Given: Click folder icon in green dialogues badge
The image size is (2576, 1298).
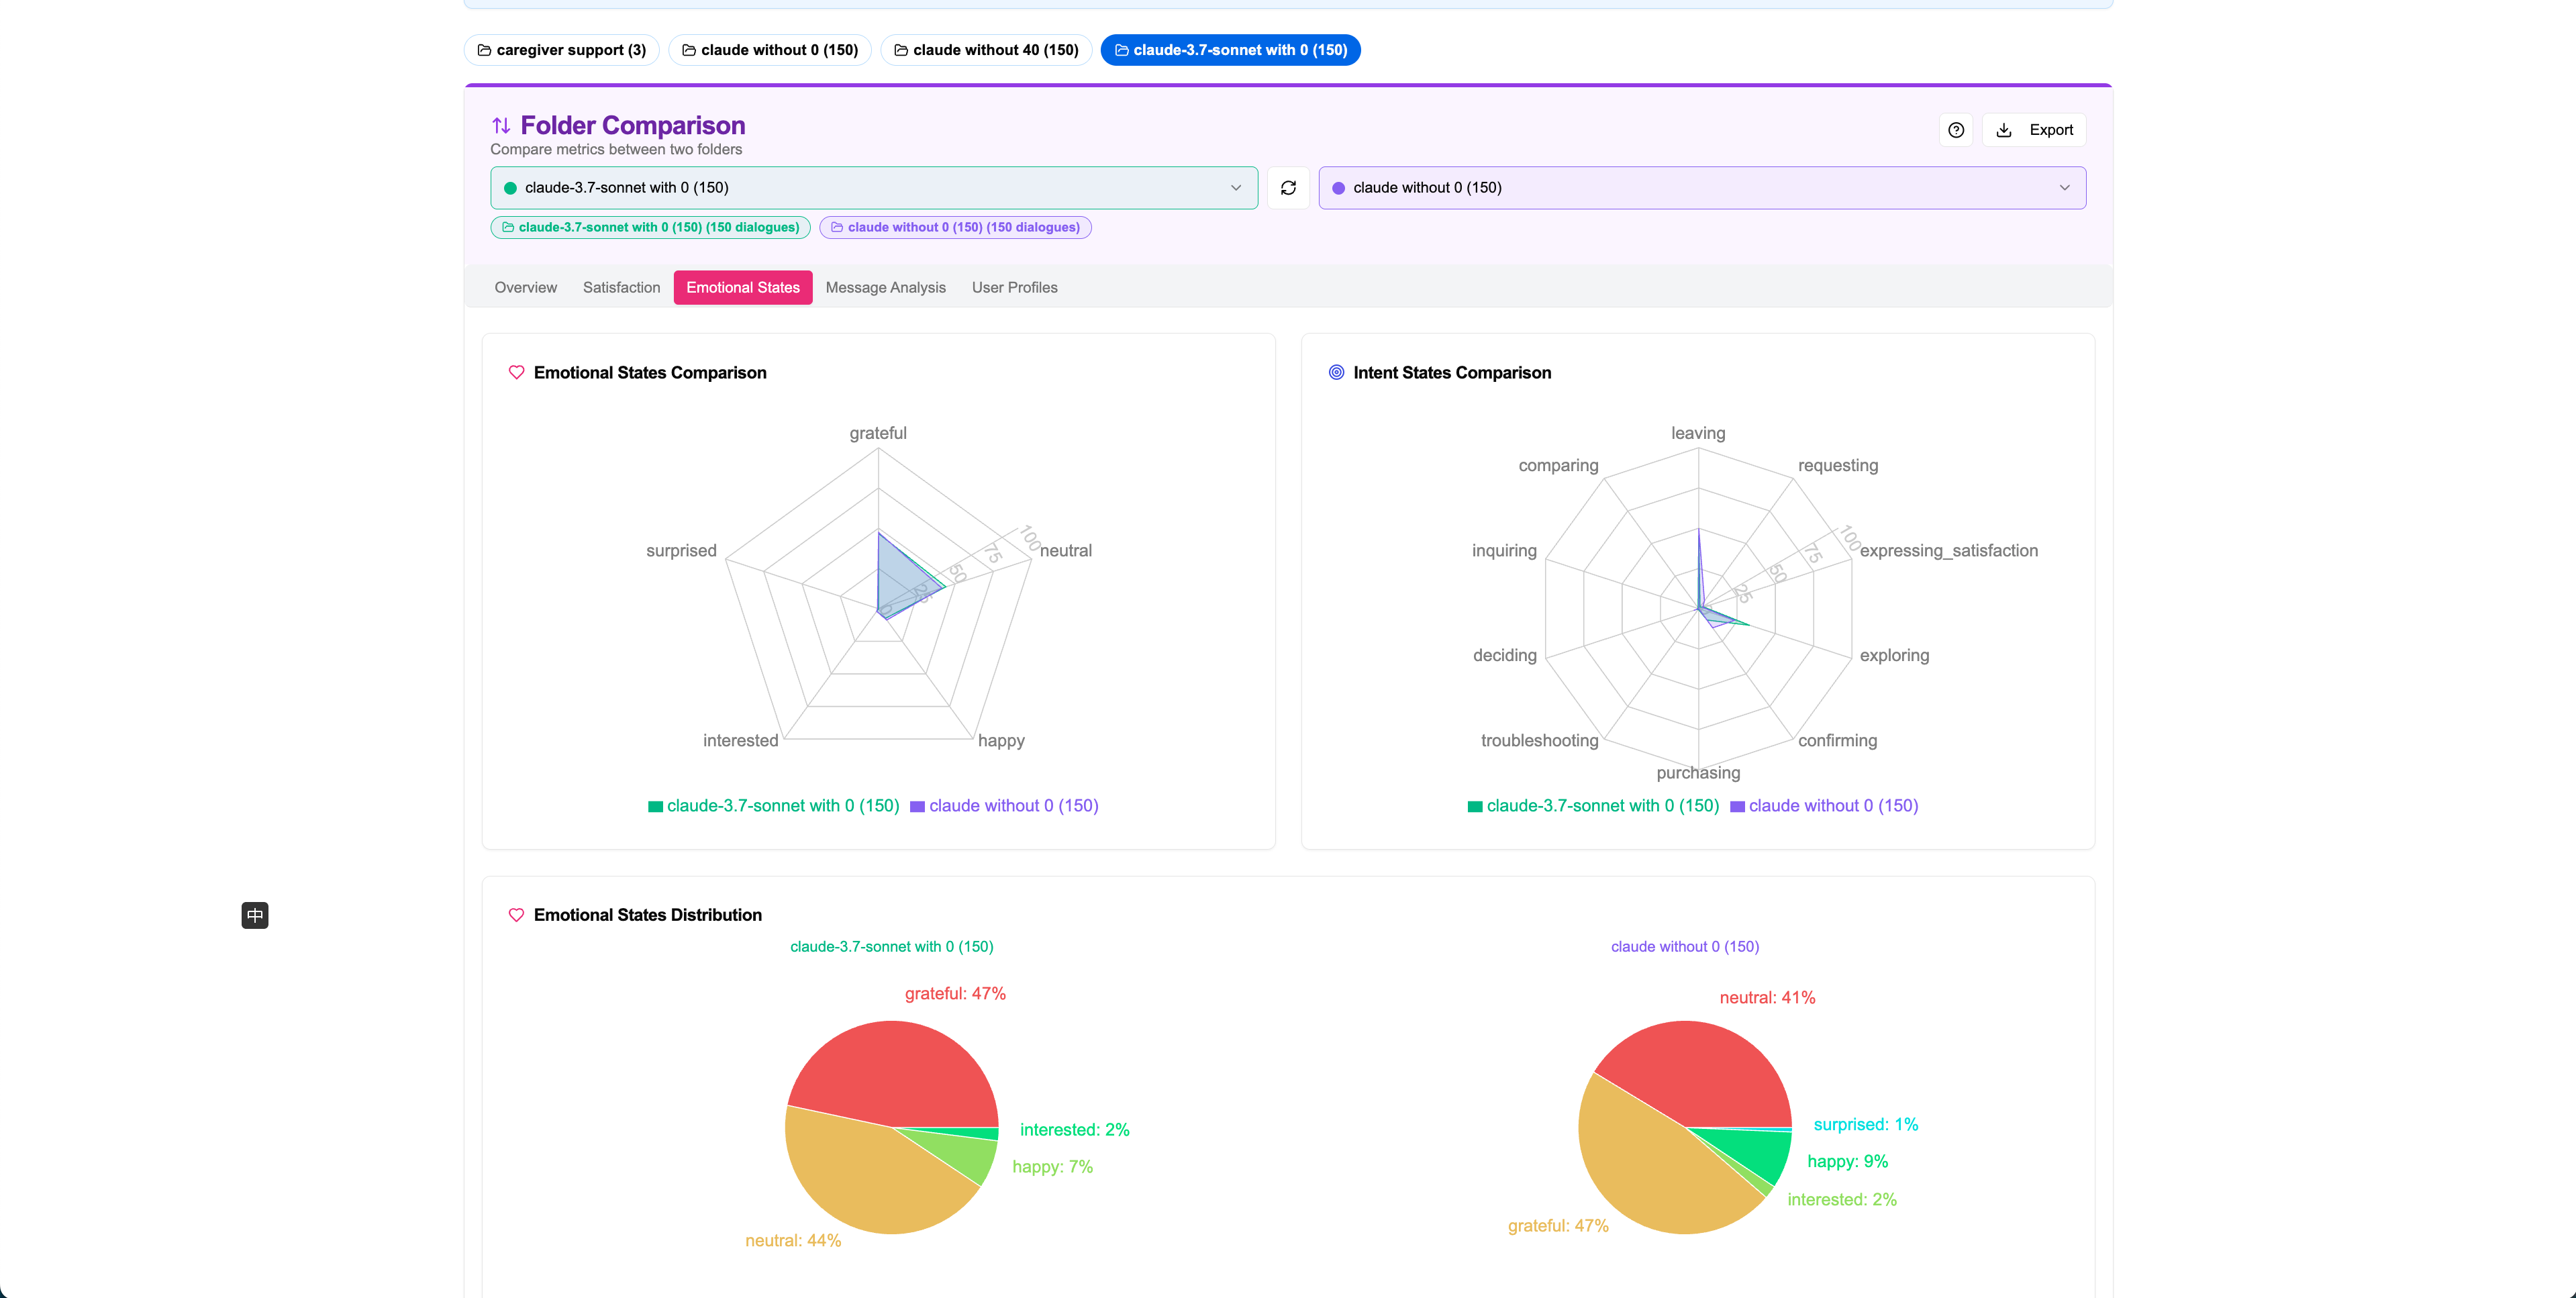Looking at the screenshot, I should [508, 227].
